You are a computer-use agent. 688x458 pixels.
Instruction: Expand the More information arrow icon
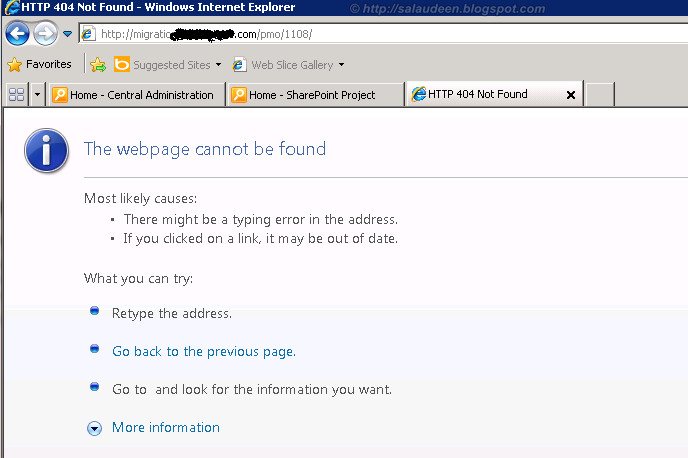(94, 428)
